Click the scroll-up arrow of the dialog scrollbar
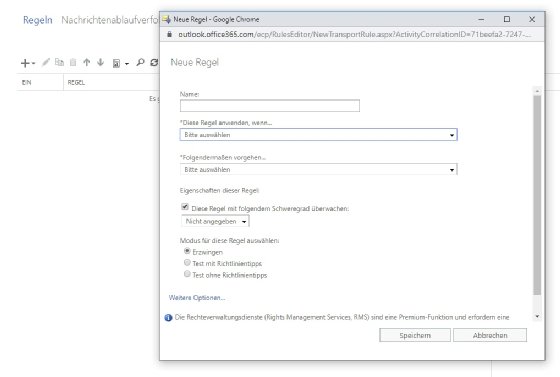560x377 pixels. point(537,91)
